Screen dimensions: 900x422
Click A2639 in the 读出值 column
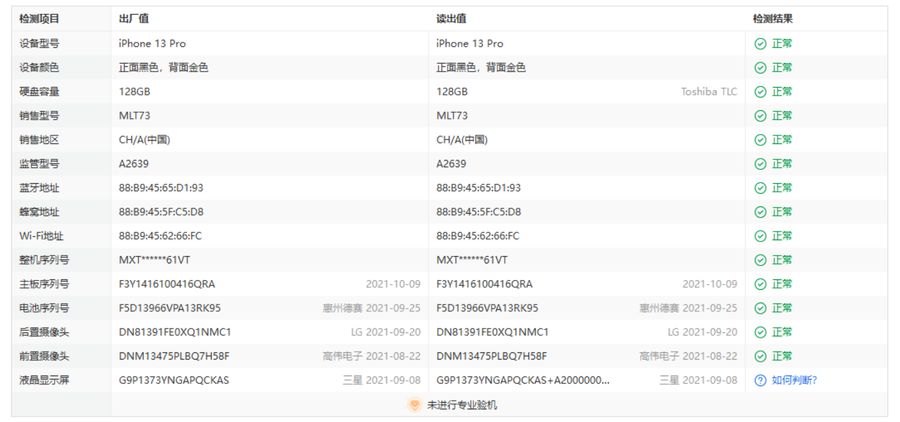(x=451, y=164)
